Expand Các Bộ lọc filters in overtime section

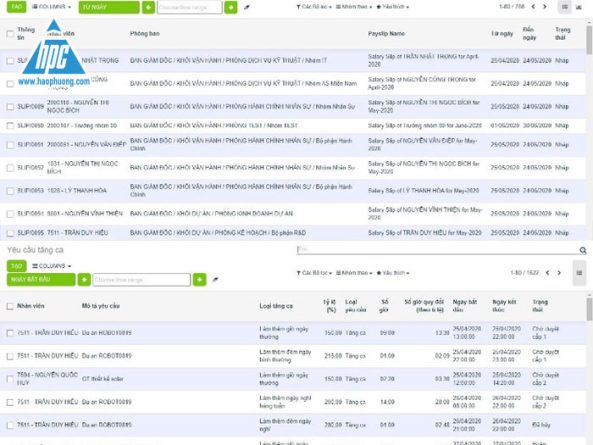pyautogui.click(x=314, y=273)
